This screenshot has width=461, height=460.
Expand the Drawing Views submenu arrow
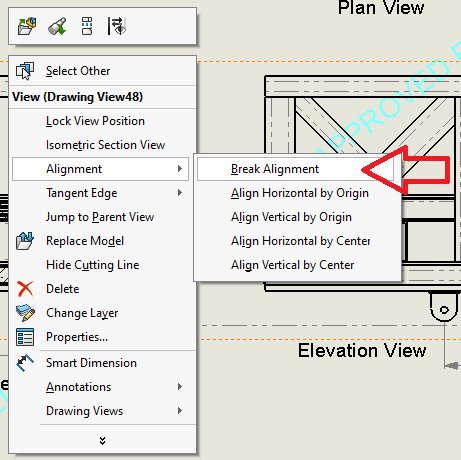[180, 411]
